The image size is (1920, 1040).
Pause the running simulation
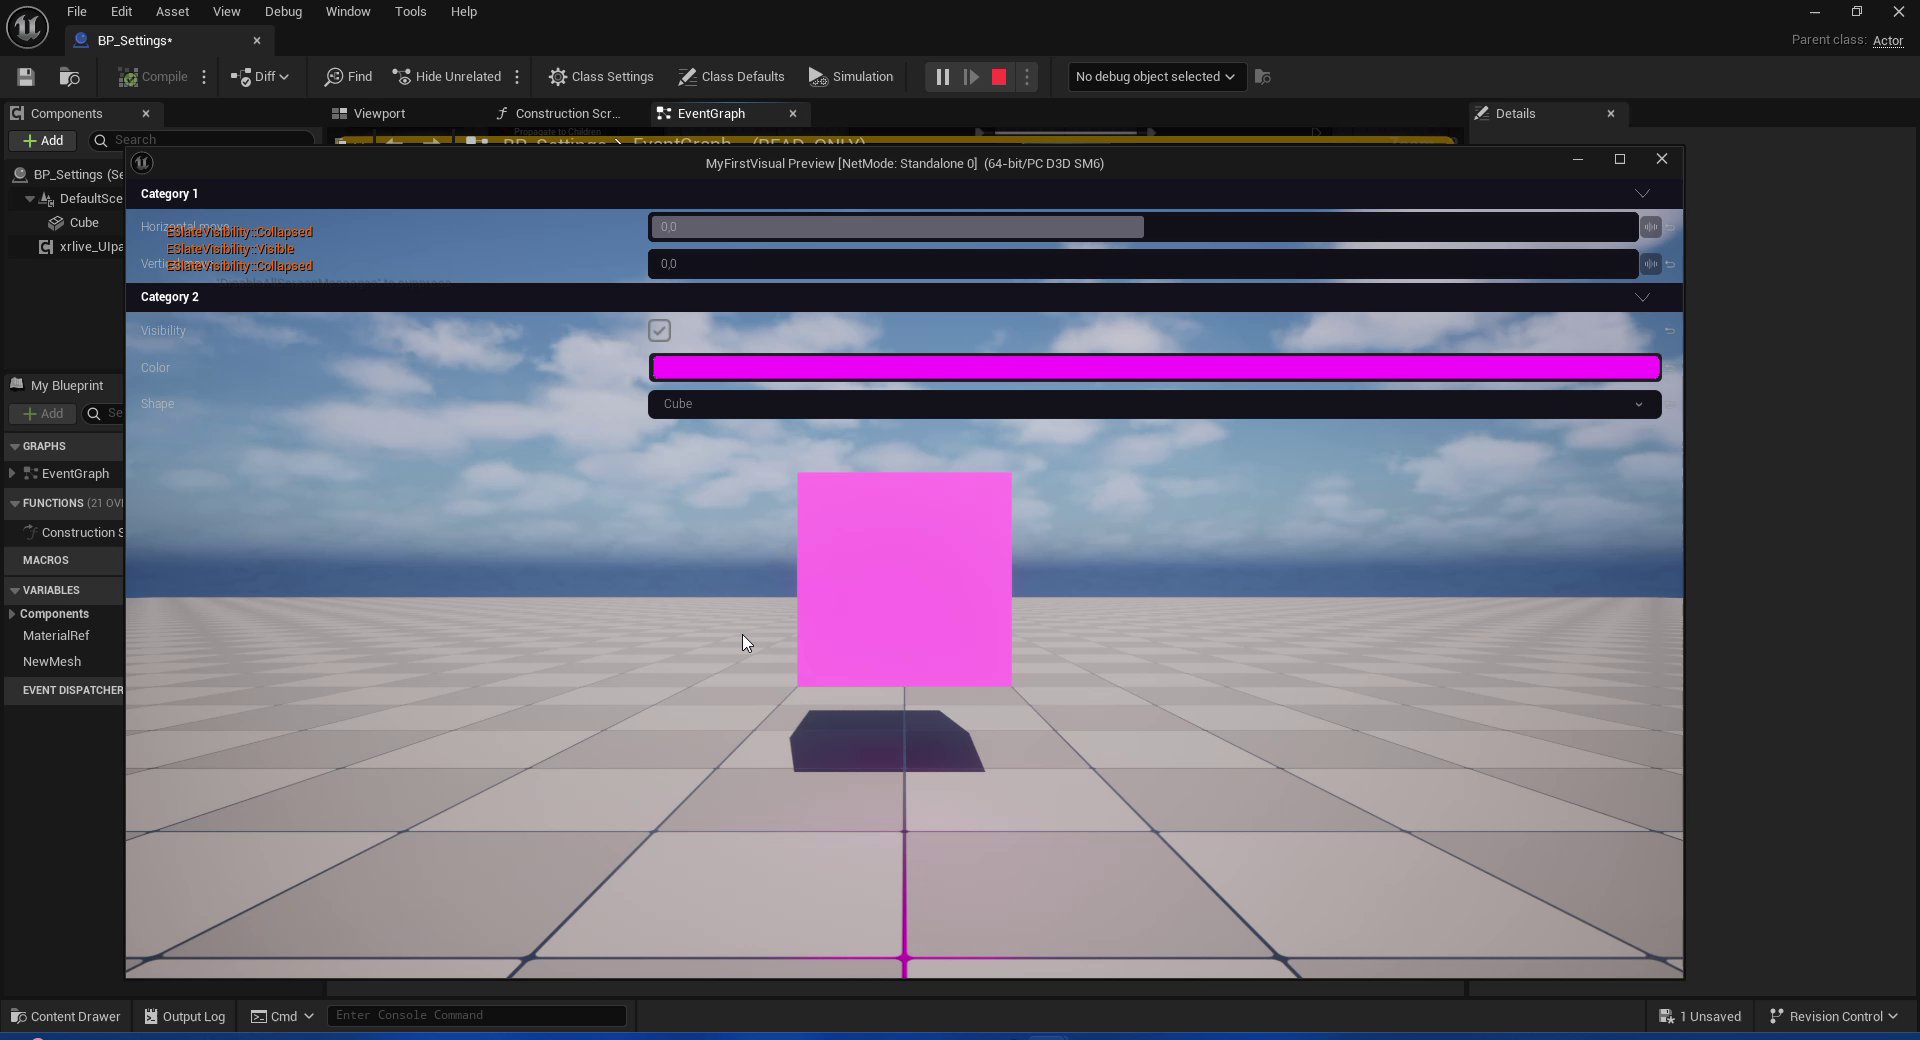click(x=942, y=77)
